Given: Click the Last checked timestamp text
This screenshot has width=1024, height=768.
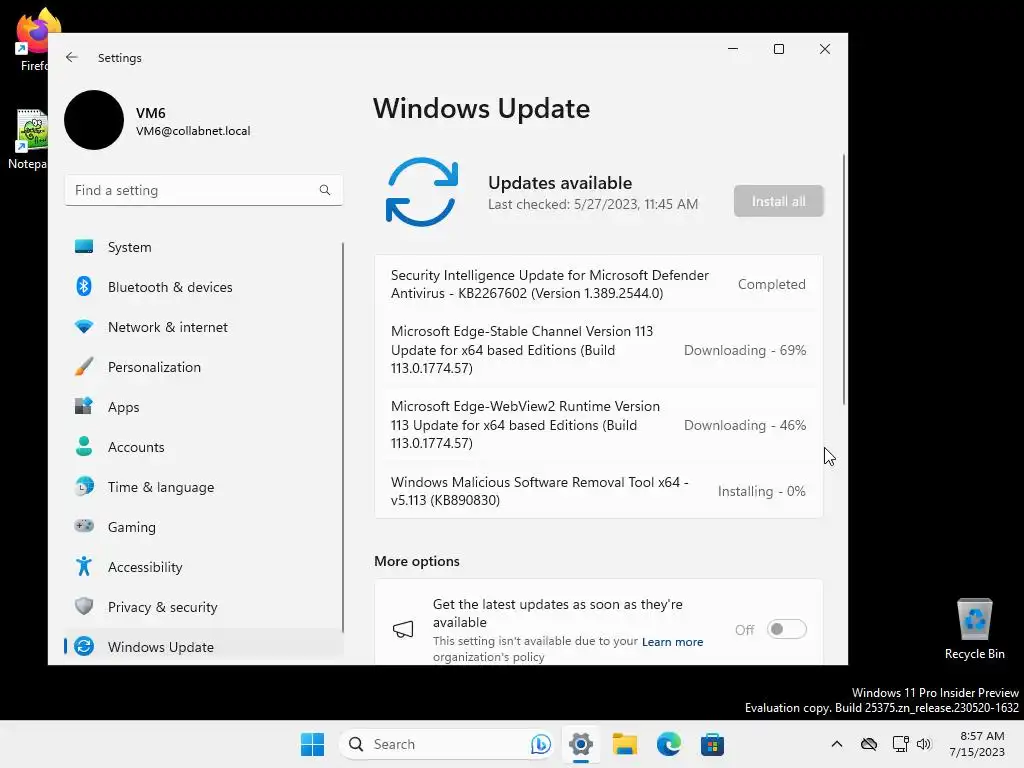Looking at the screenshot, I should (593, 204).
